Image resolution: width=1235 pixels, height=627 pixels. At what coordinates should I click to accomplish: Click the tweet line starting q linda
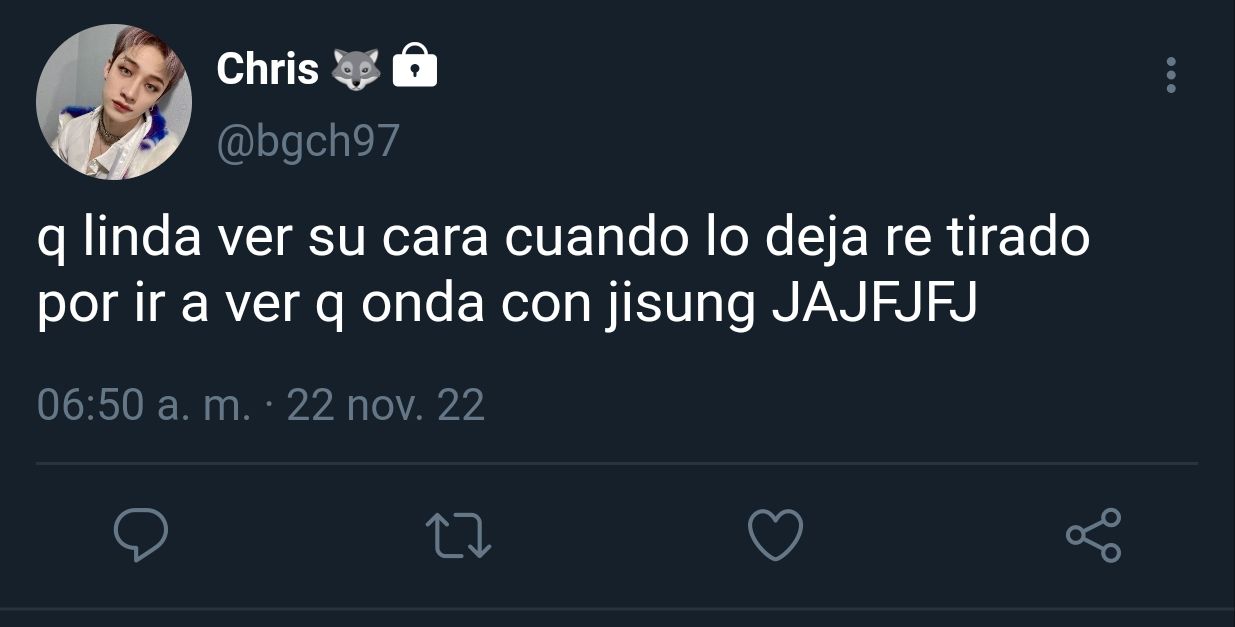click(563, 240)
